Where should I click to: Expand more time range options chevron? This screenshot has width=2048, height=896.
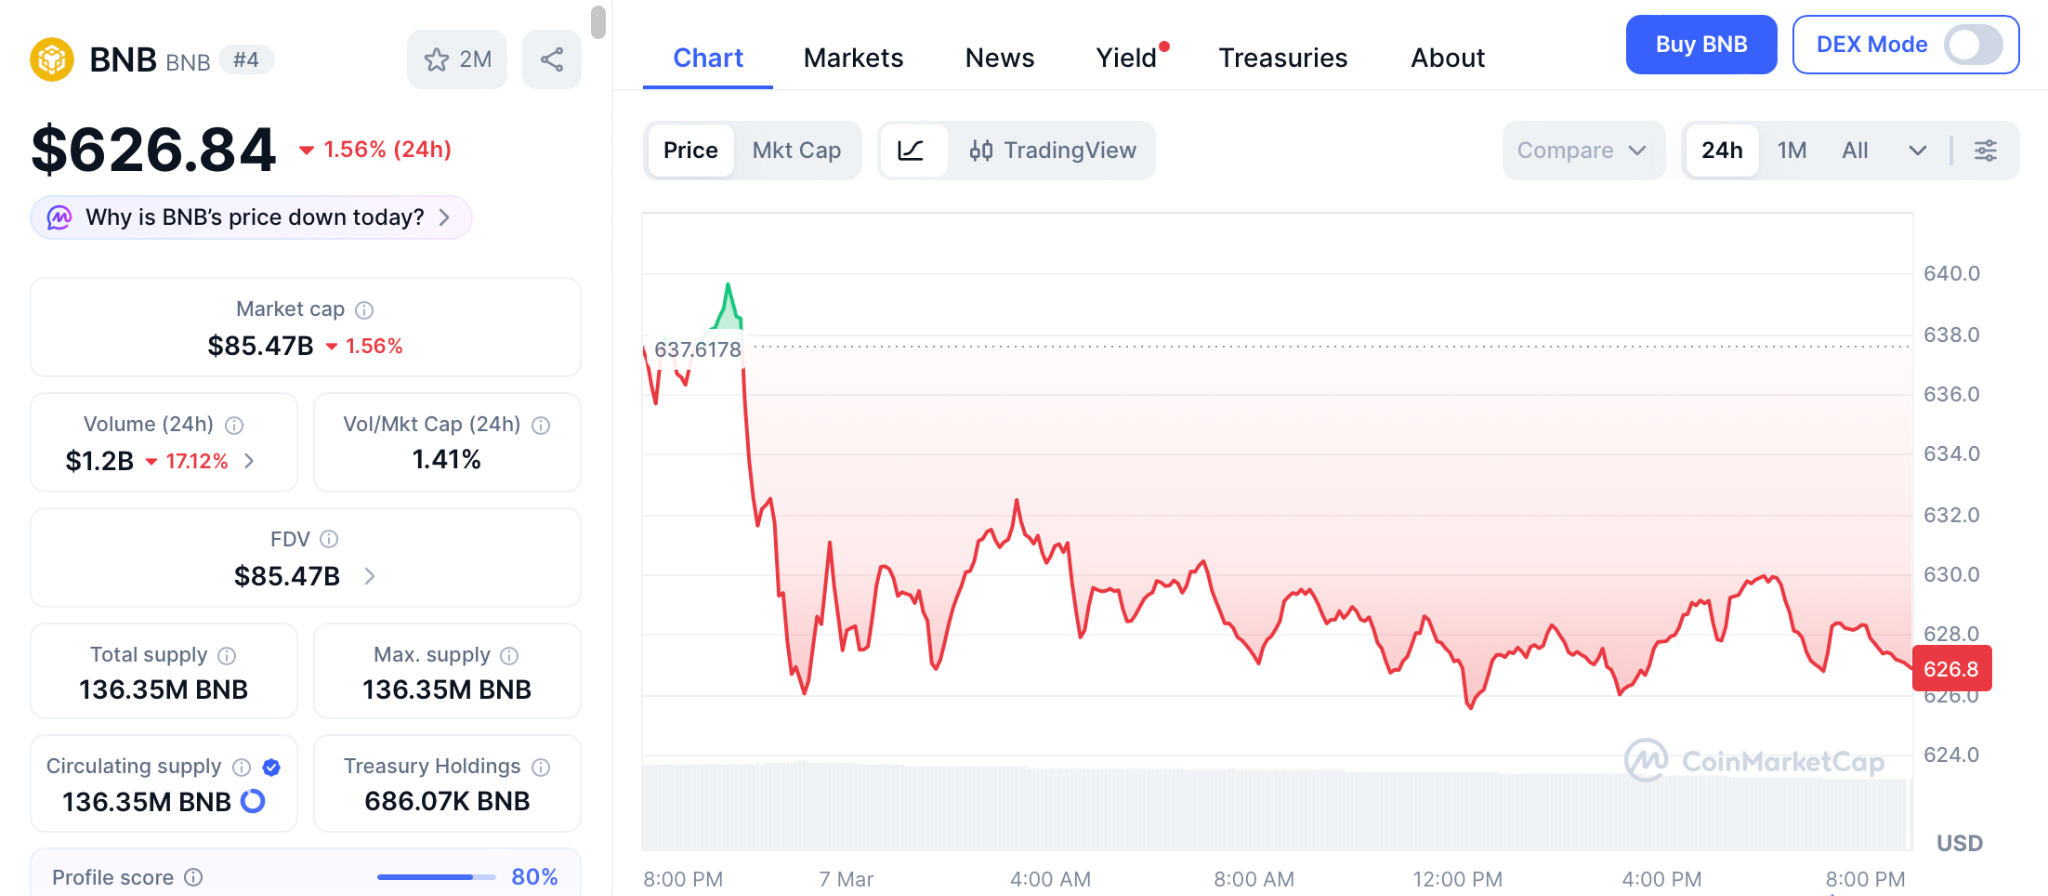[x=1917, y=151]
